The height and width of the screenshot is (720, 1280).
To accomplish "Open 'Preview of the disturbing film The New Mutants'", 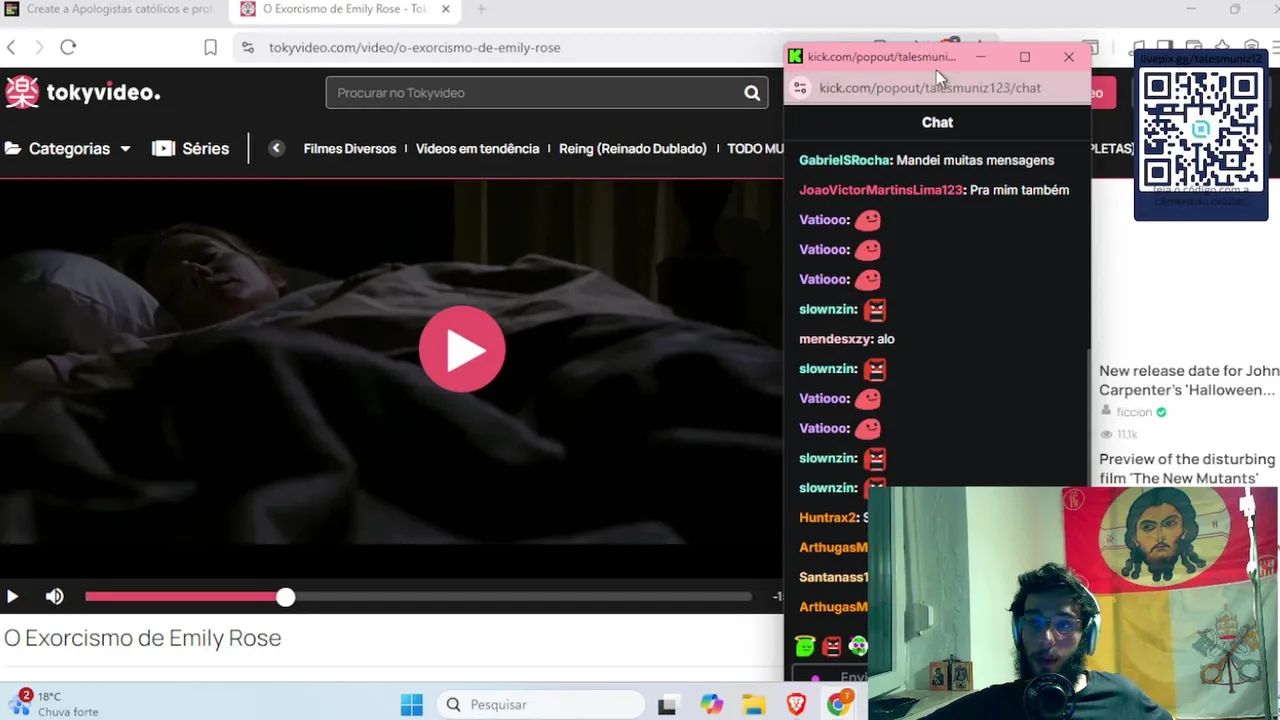I will [x=1186, y=468].
